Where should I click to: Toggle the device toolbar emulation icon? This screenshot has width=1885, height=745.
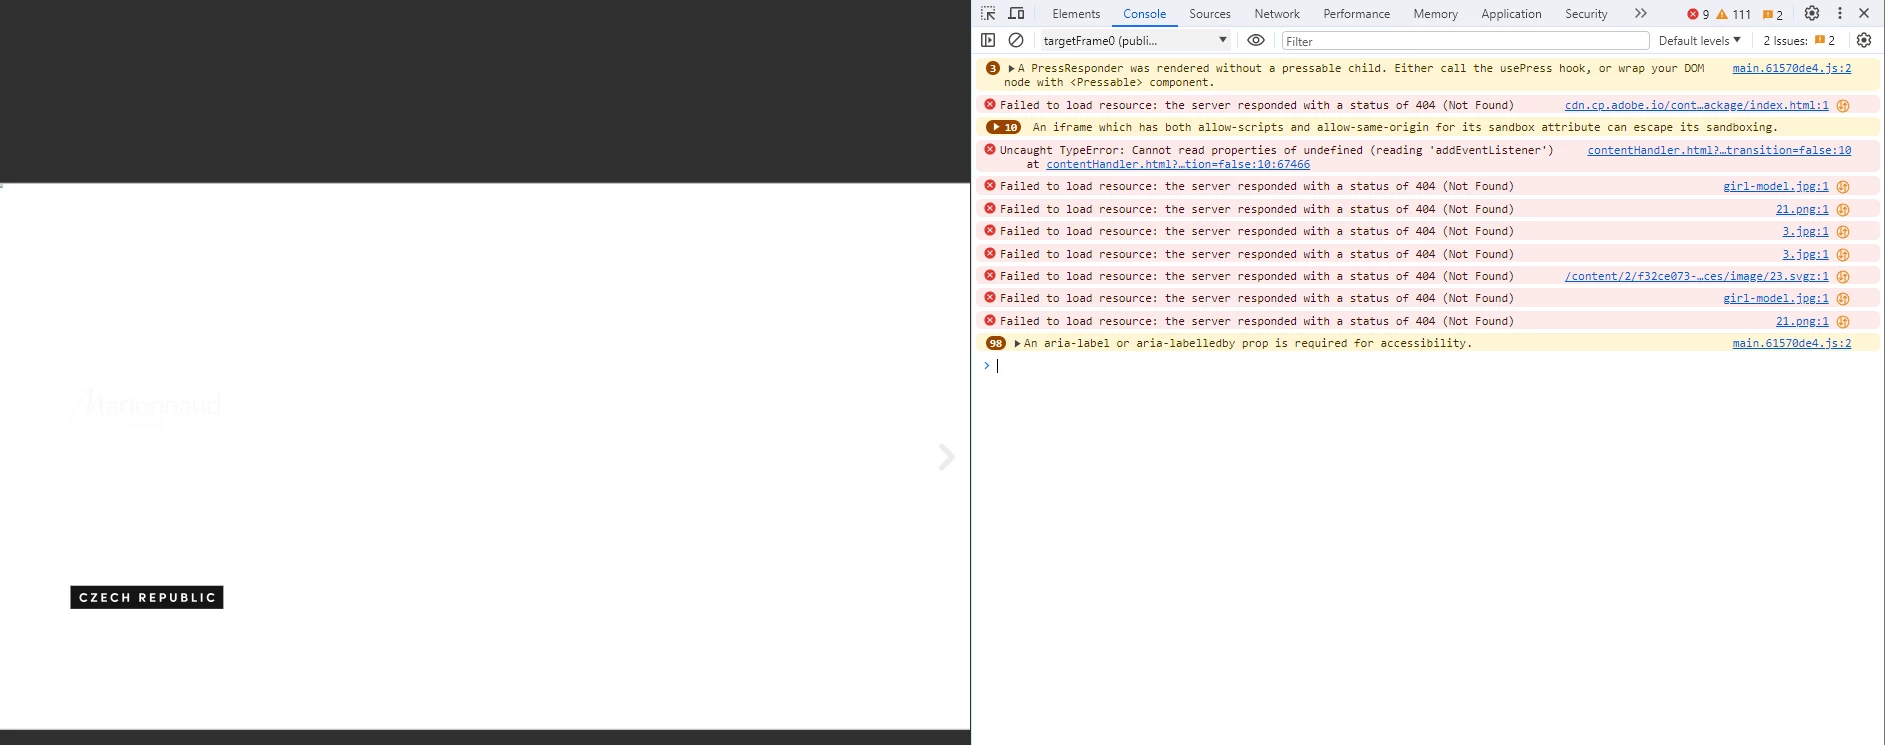click(x=1016, y=14)
